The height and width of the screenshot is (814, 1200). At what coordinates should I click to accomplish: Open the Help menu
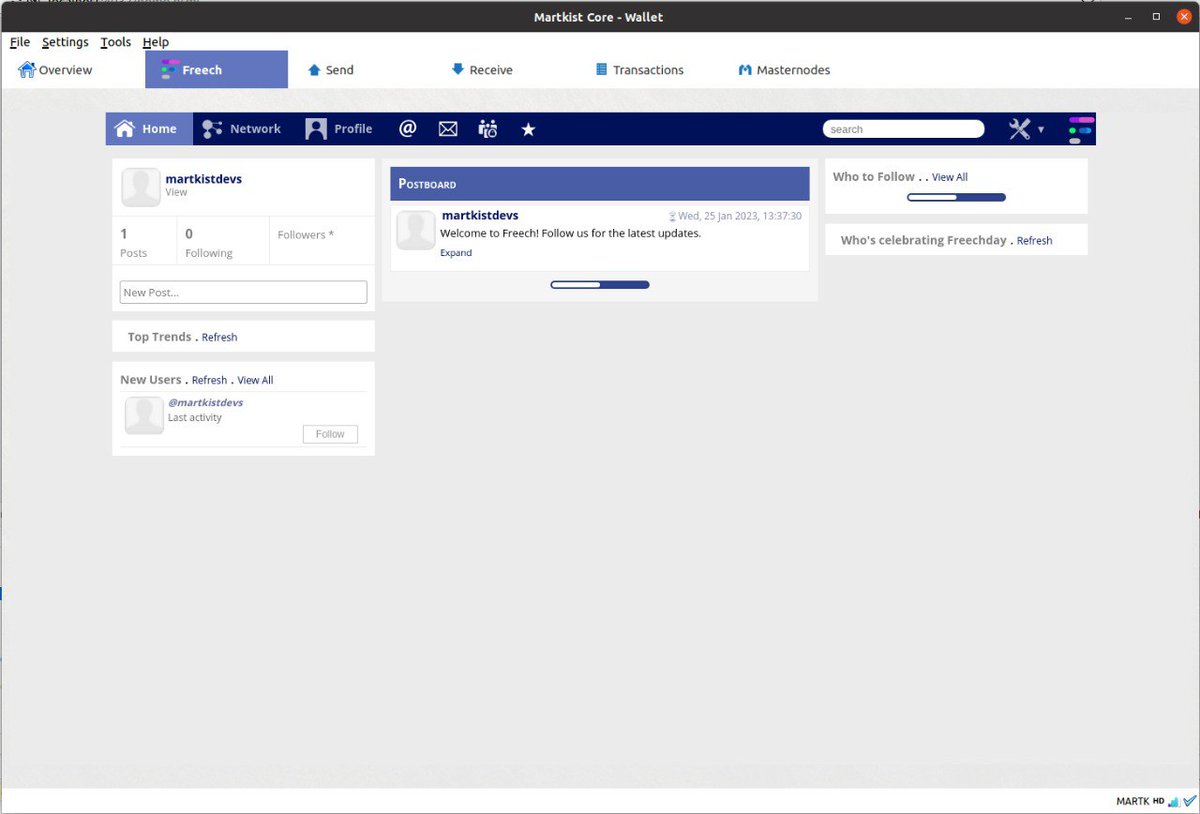(156, 42)
